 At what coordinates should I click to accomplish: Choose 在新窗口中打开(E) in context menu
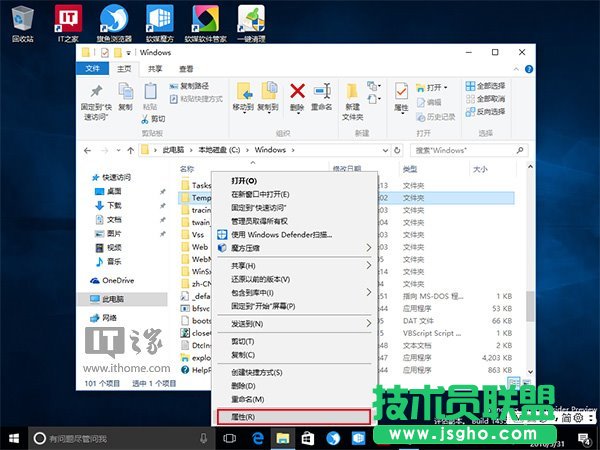[x=294, y=194]
